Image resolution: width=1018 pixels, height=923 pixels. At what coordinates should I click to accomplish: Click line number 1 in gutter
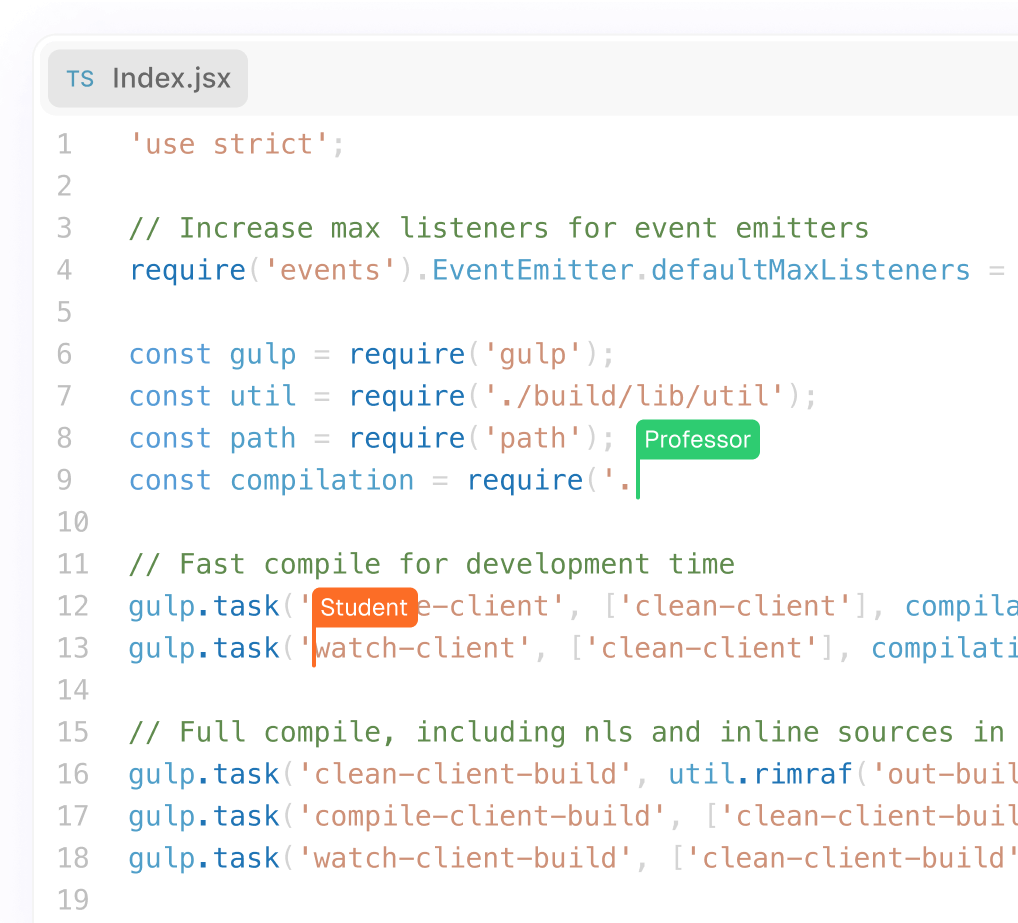click(x=64, y=145)
